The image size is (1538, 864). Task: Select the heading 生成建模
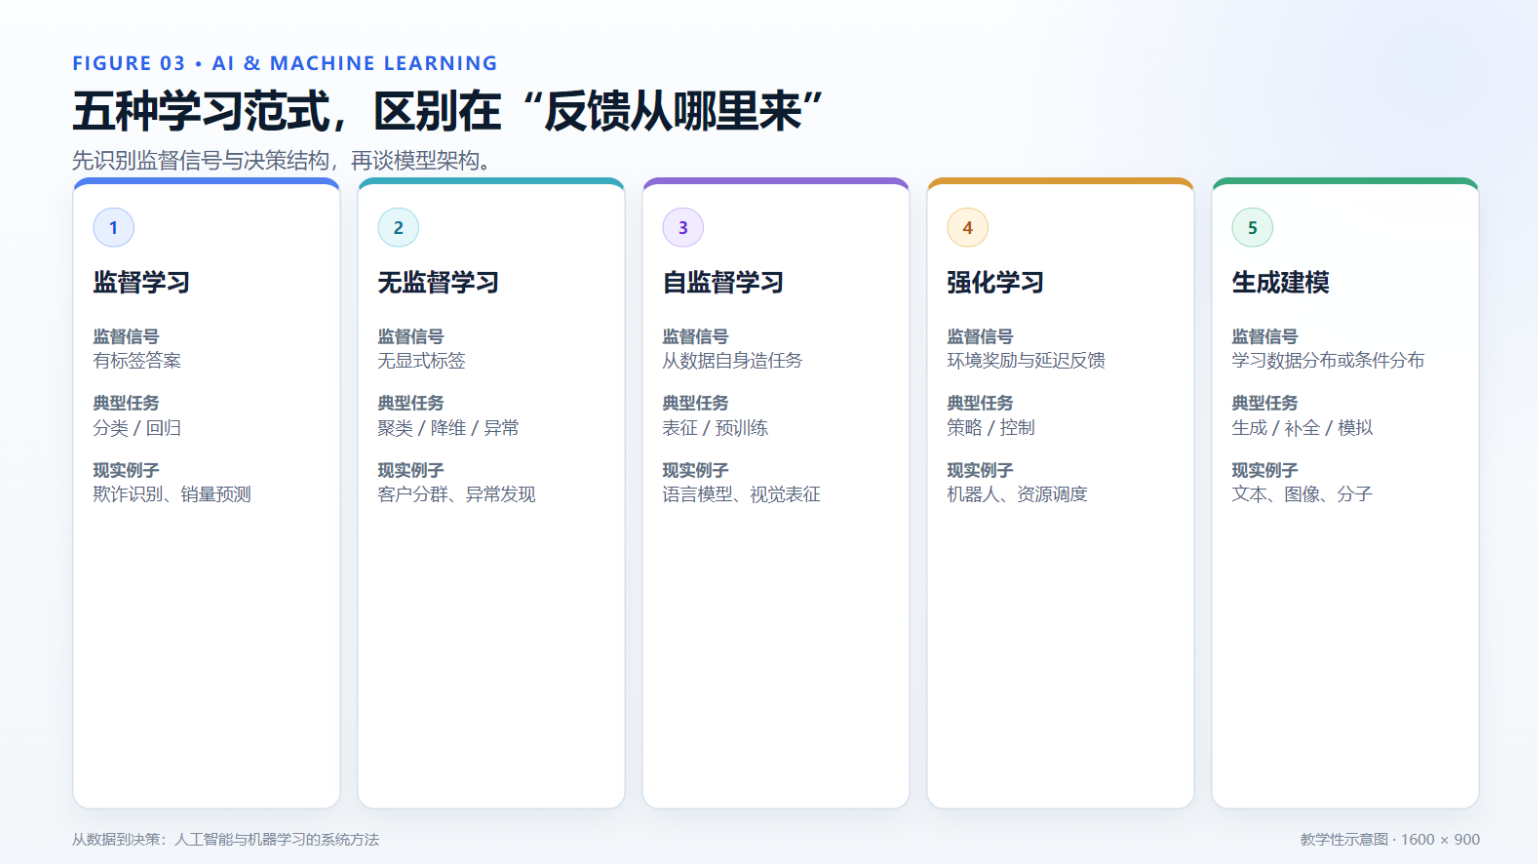point(1280,283)
